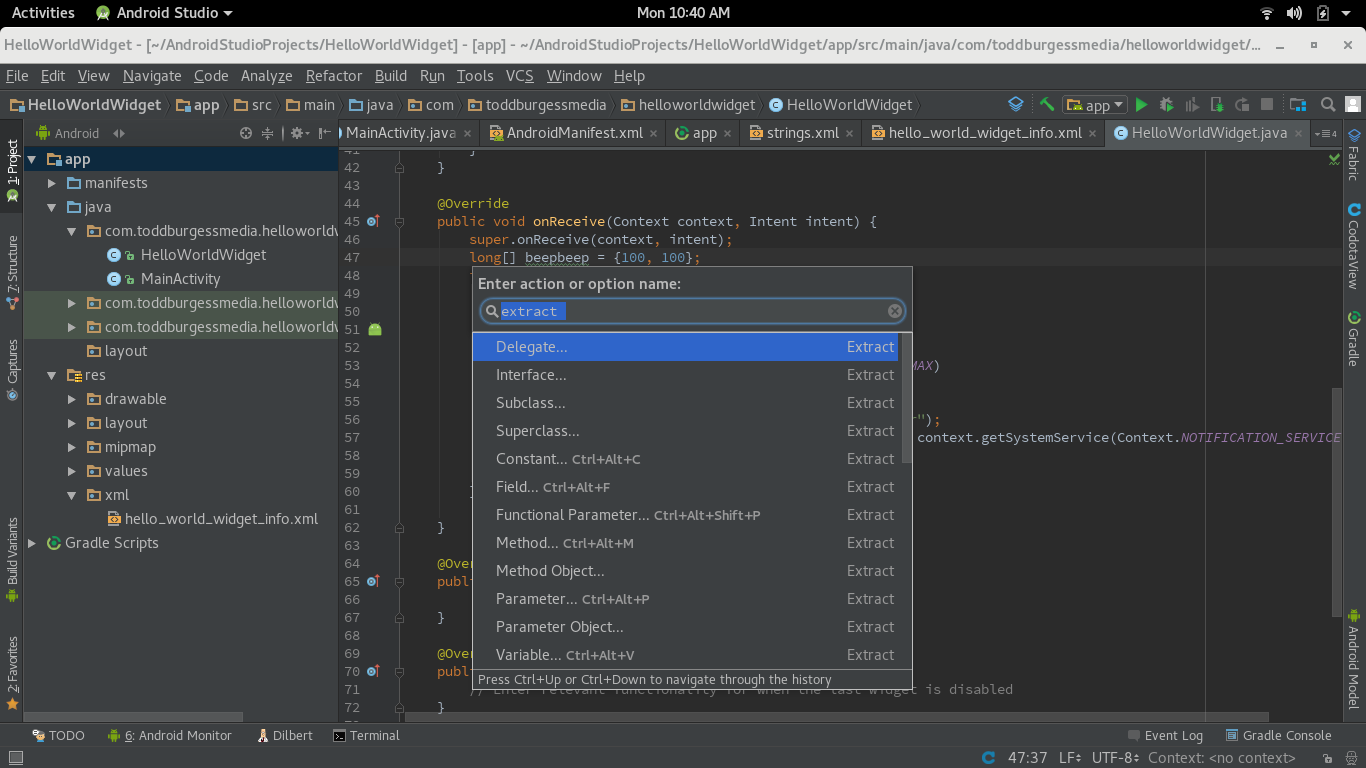Clear the extract search field with X

pos(895,311)
